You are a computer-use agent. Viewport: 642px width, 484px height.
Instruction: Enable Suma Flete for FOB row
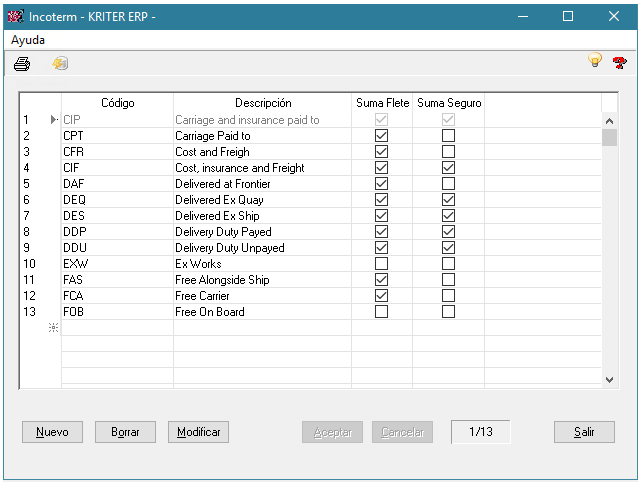(381, 312)
